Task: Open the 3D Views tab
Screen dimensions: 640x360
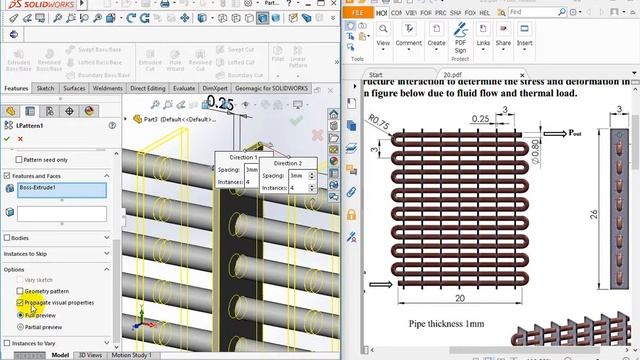Action: [90, 355]
